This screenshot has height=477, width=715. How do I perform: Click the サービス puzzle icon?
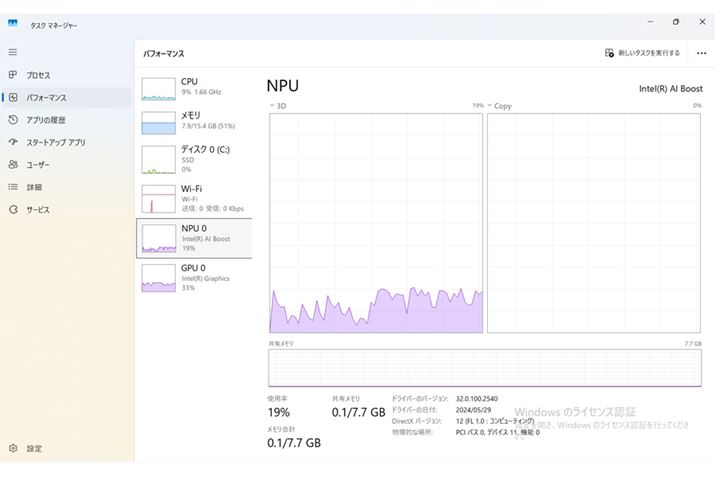tap(13, 209)
